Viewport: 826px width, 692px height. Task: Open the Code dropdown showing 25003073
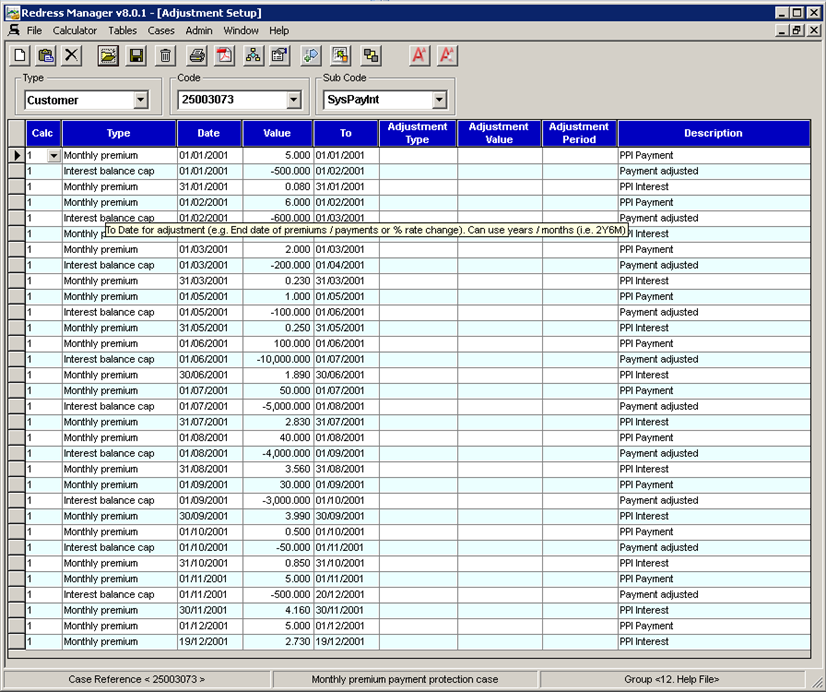point(294,100)
